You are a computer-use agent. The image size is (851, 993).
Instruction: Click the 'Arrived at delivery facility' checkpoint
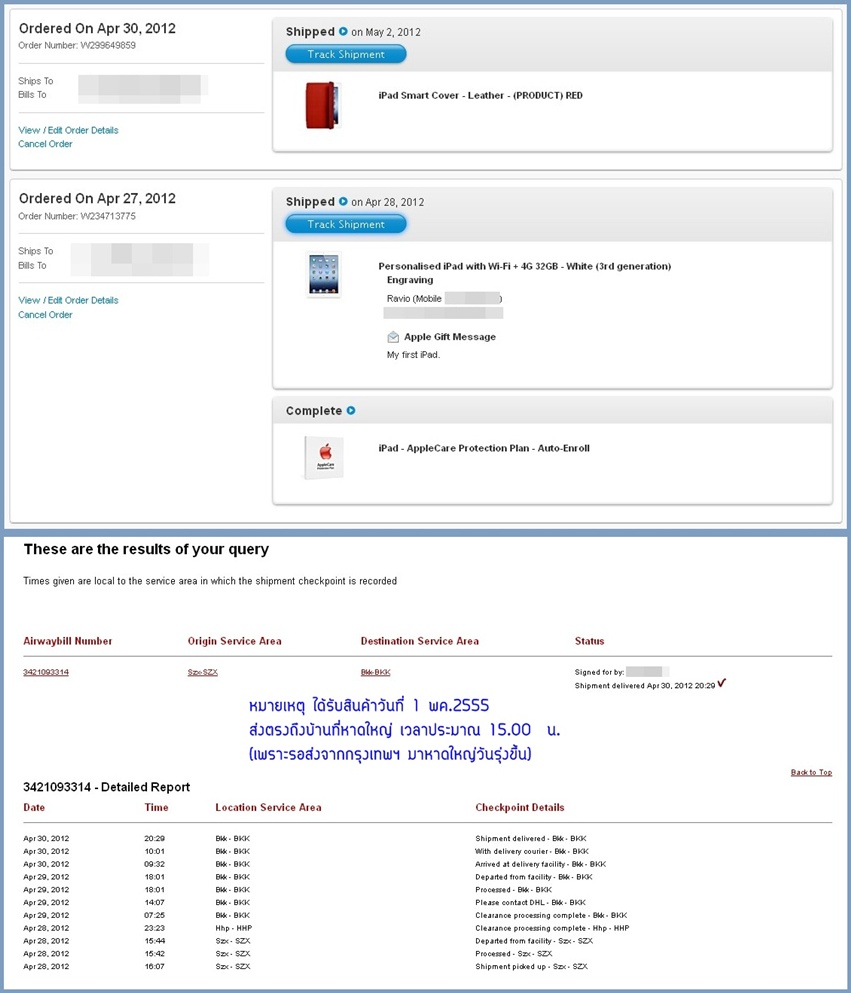point(541,864)
